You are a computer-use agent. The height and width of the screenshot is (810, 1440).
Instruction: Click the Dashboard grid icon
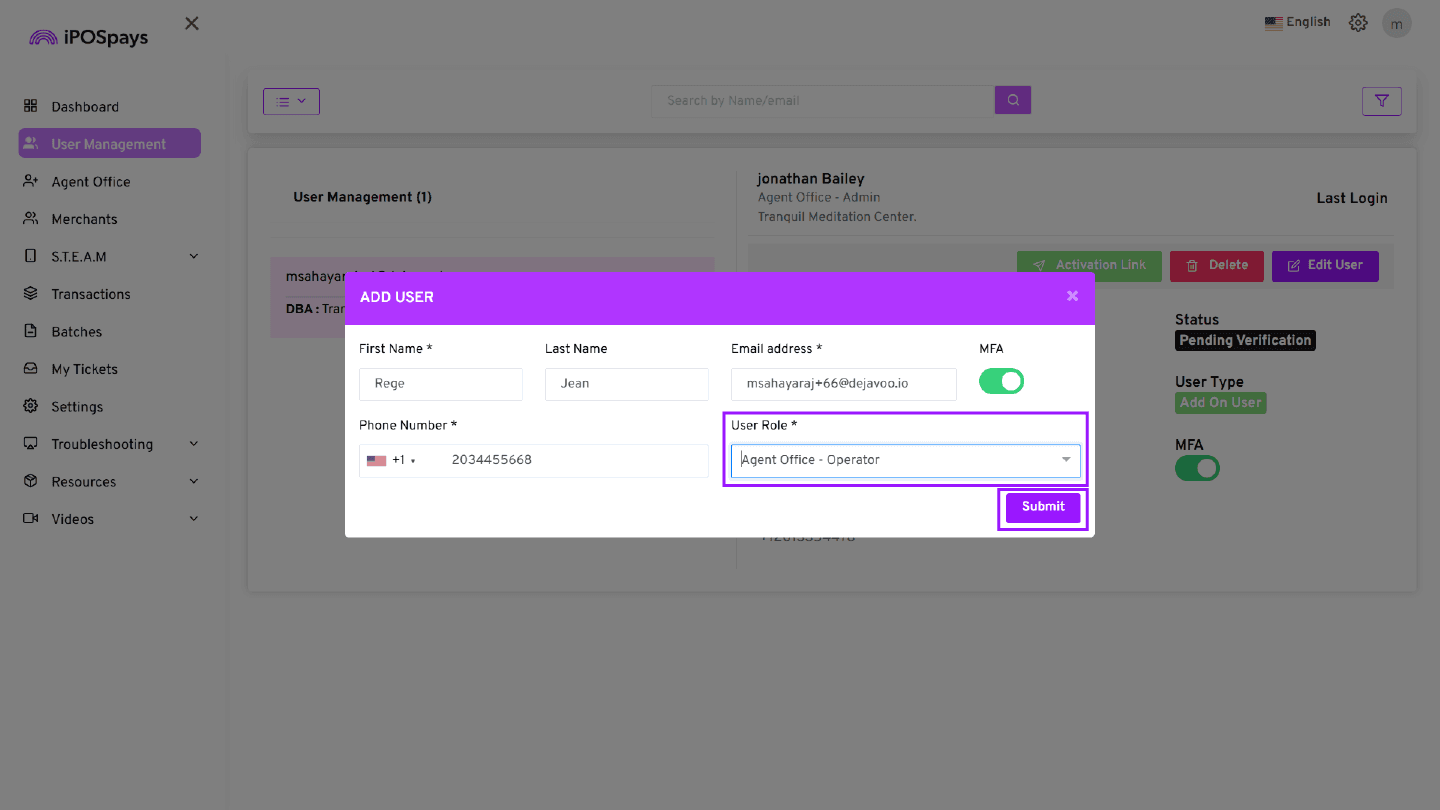tap(31, 106)
